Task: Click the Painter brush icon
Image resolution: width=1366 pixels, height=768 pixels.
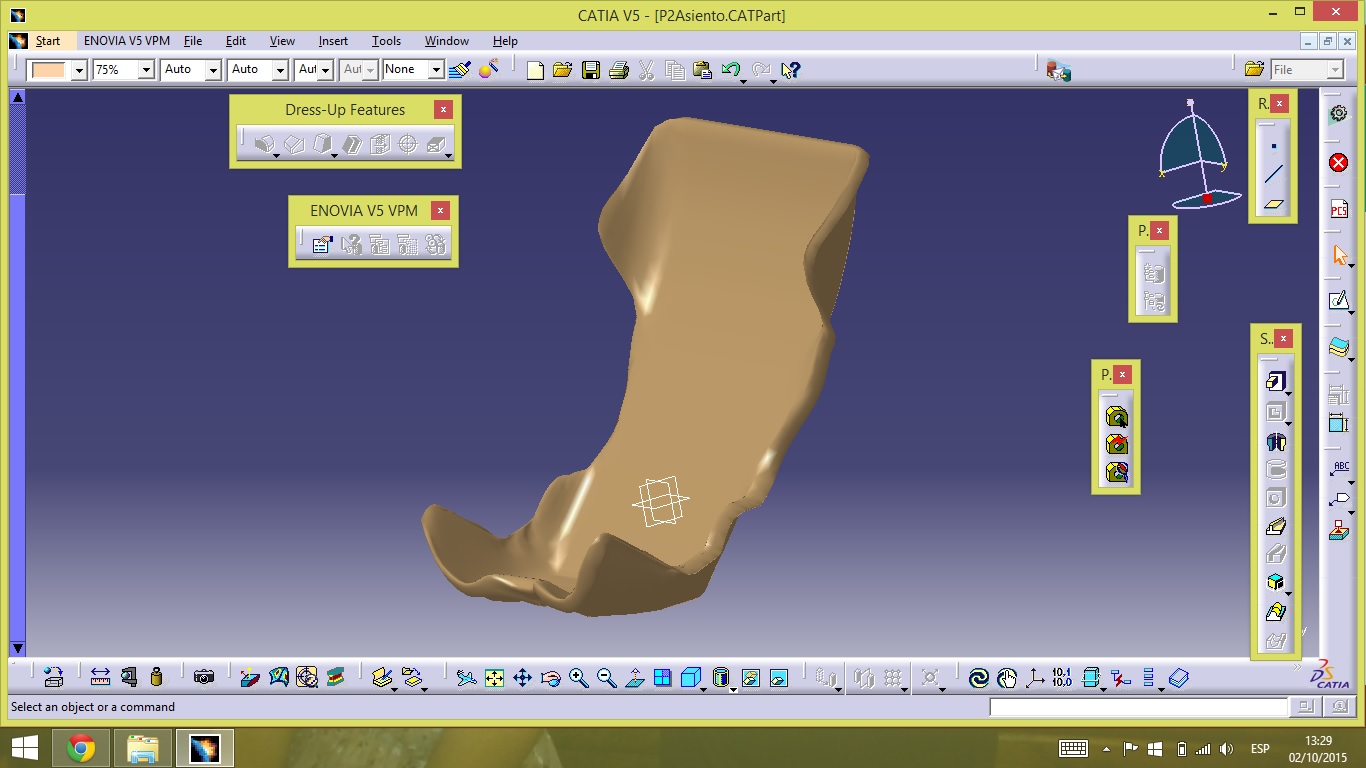Action: 460,70
